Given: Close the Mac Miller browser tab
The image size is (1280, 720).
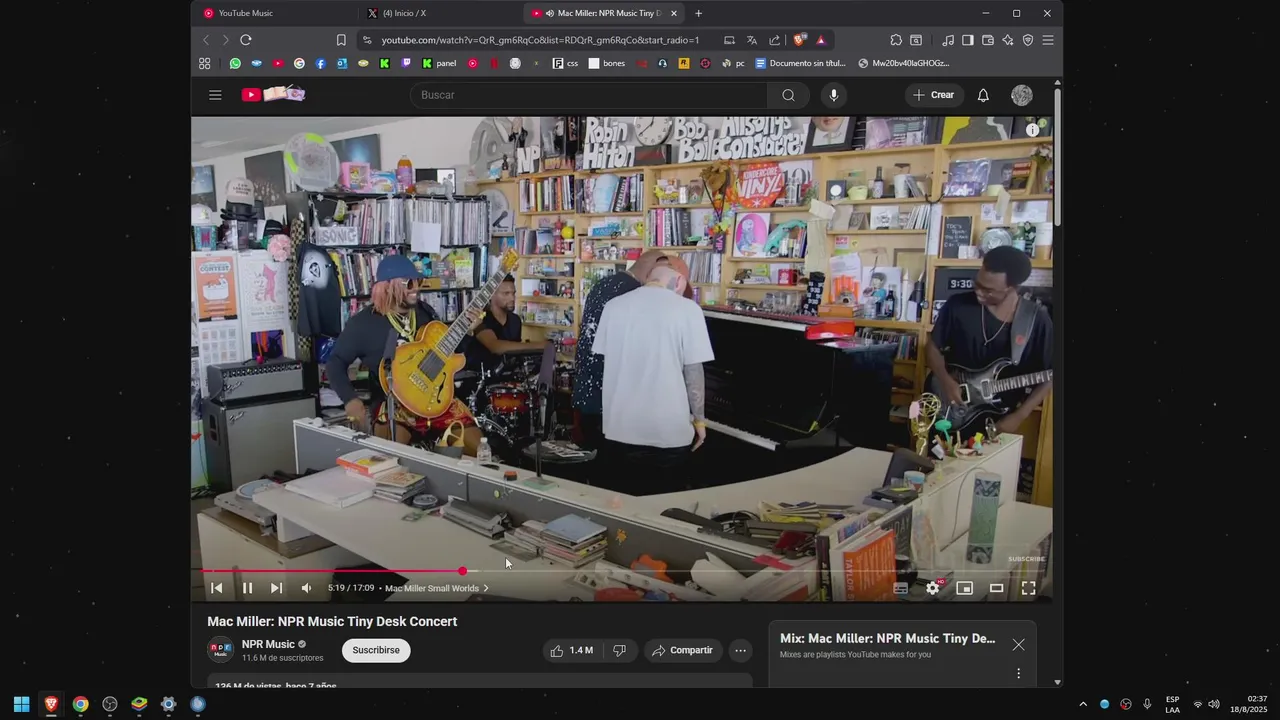Looking at the screenshot, I should (673, 13).
